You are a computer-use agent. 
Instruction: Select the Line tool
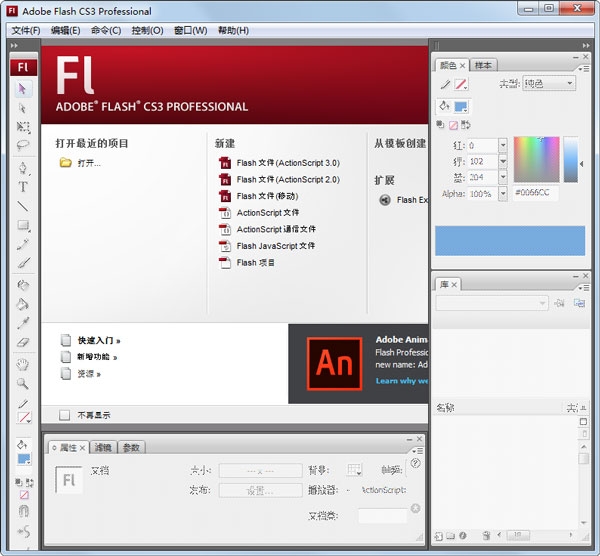pos(23,206)
